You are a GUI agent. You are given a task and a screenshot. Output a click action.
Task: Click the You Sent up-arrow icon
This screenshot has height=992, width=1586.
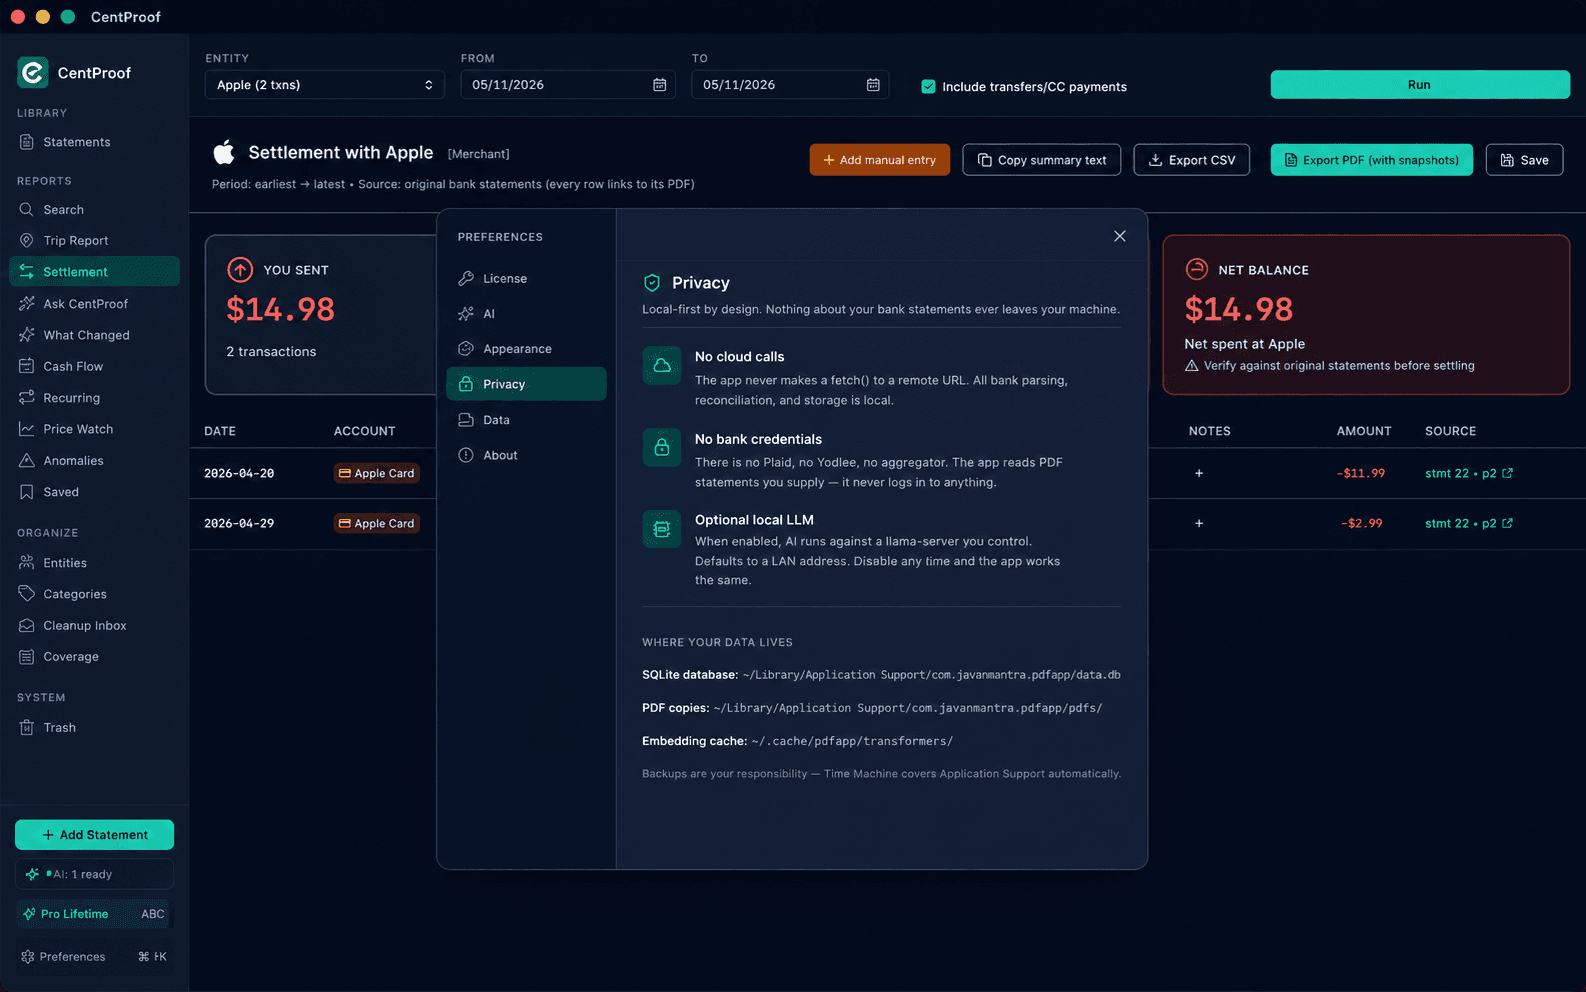(x=240, y=270)
